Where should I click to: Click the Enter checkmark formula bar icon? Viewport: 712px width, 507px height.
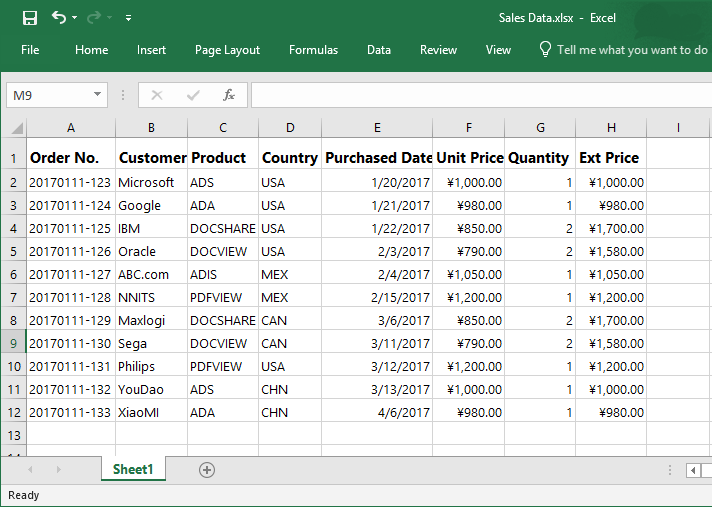coord(193,95)
